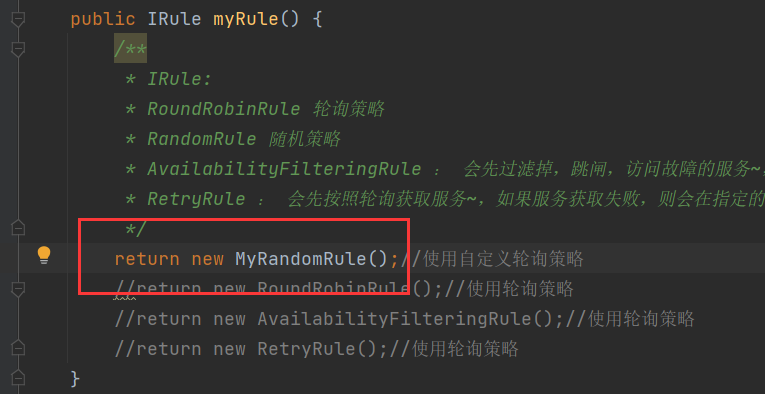765x394 pixels.
Task: Click the yellow lightbulb quick-fix icon
Action: 44,255
